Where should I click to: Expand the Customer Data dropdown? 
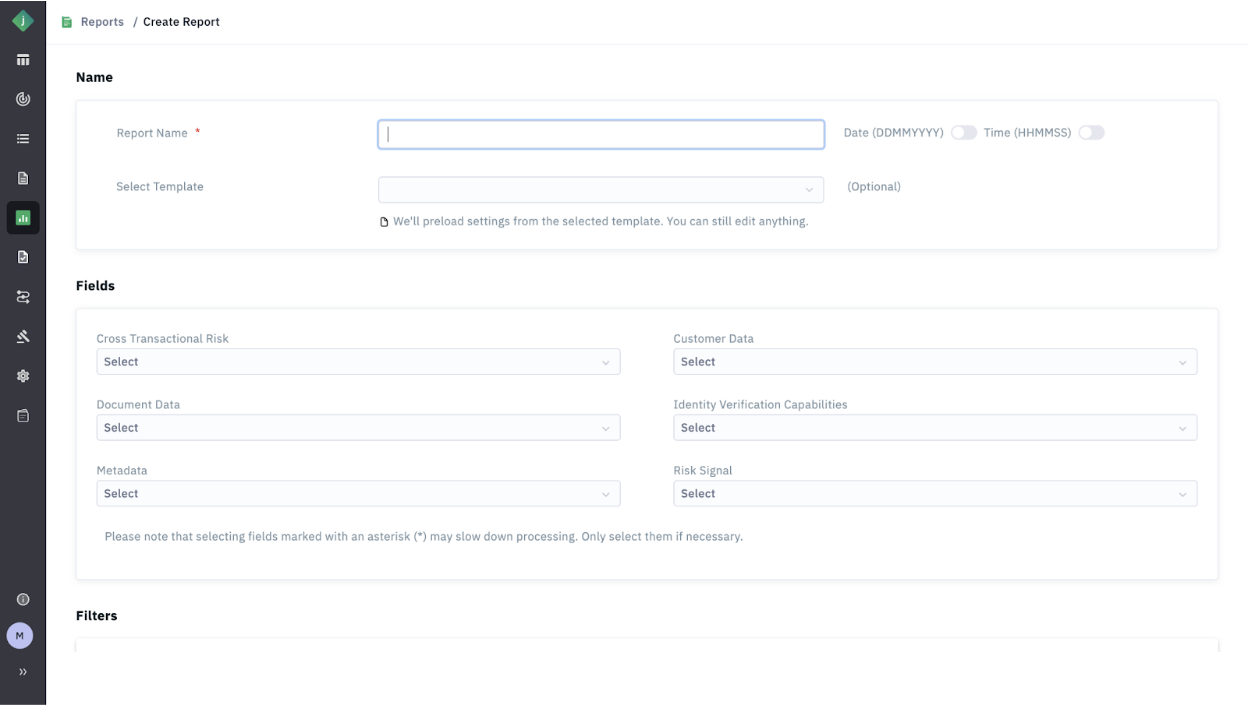click(x=934, y=362)
